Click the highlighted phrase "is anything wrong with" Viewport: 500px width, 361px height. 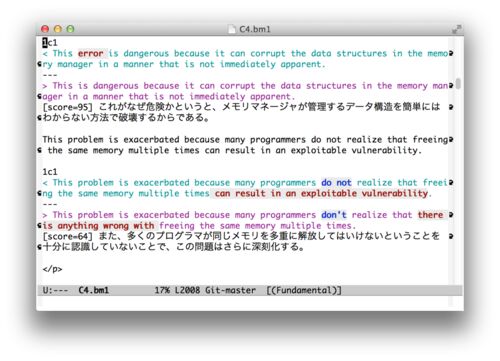click(x=98, y=226)
